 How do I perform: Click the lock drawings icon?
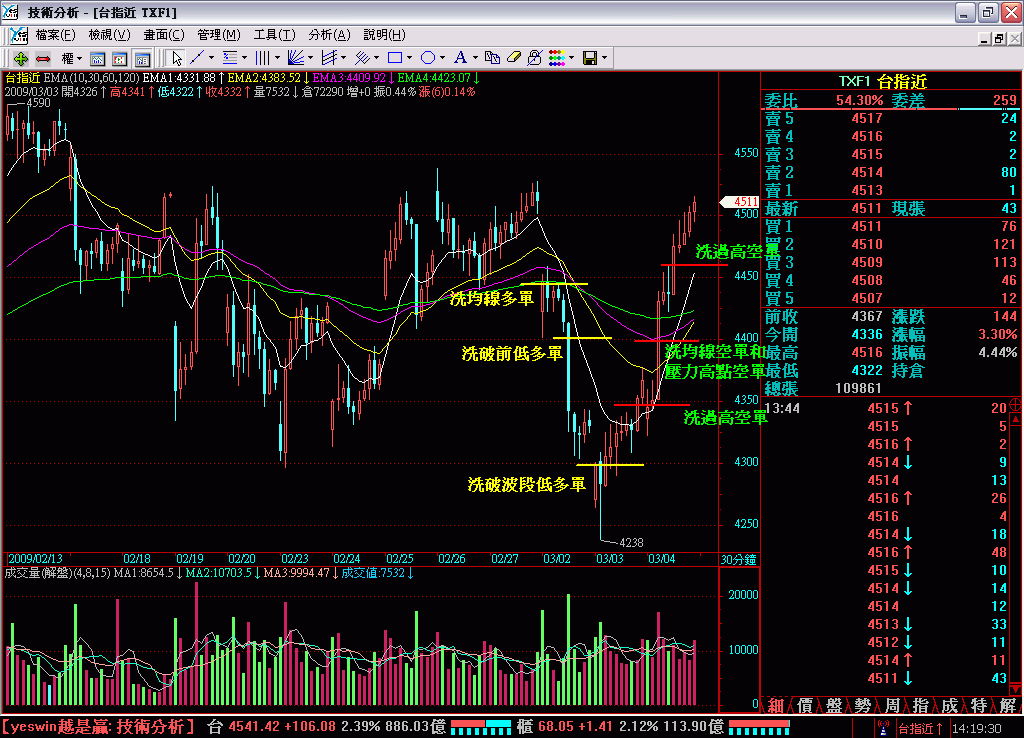(x=535, y=59)
